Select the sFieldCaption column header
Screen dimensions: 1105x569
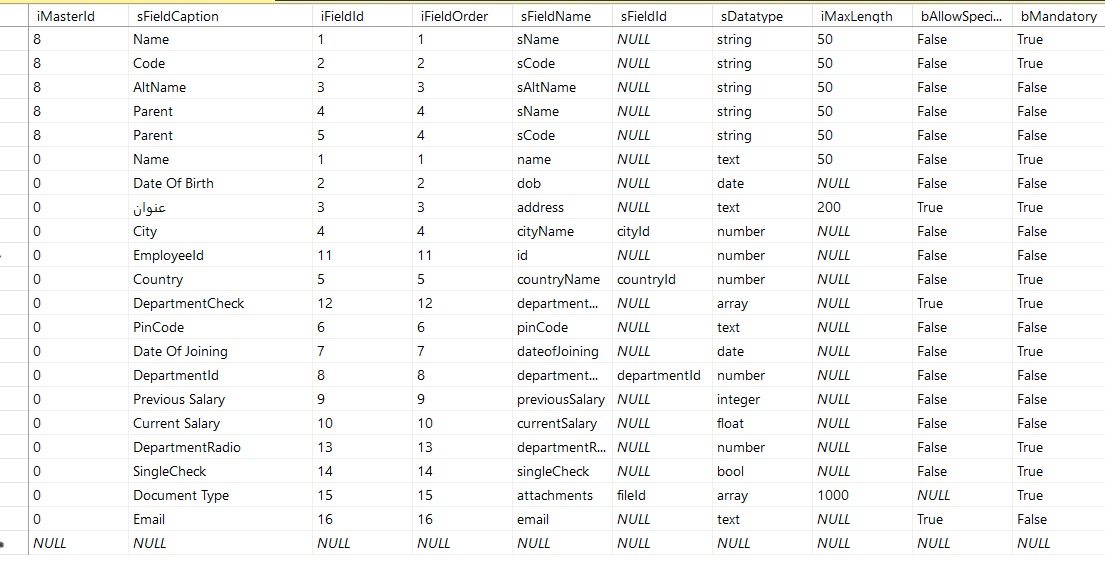(x=176, y=16)
